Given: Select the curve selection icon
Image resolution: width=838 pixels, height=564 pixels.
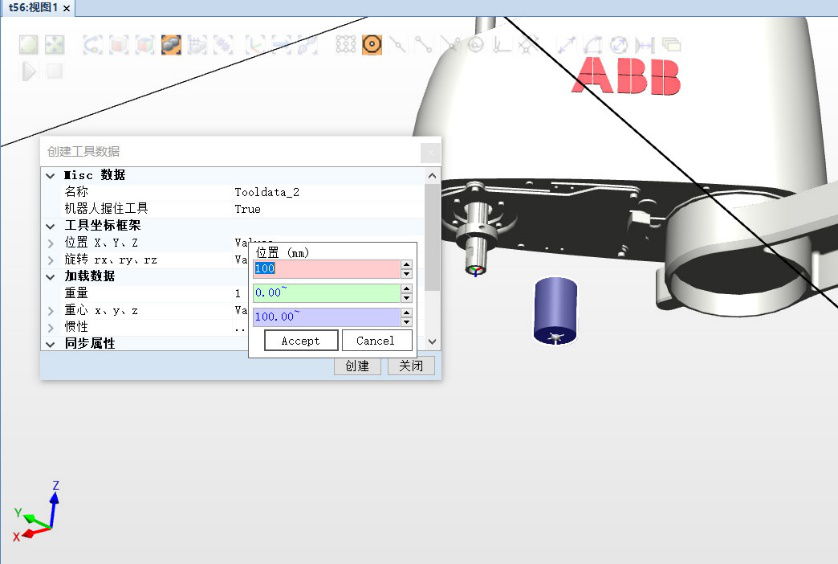Looking at the screenshot, I should [93, 45].
